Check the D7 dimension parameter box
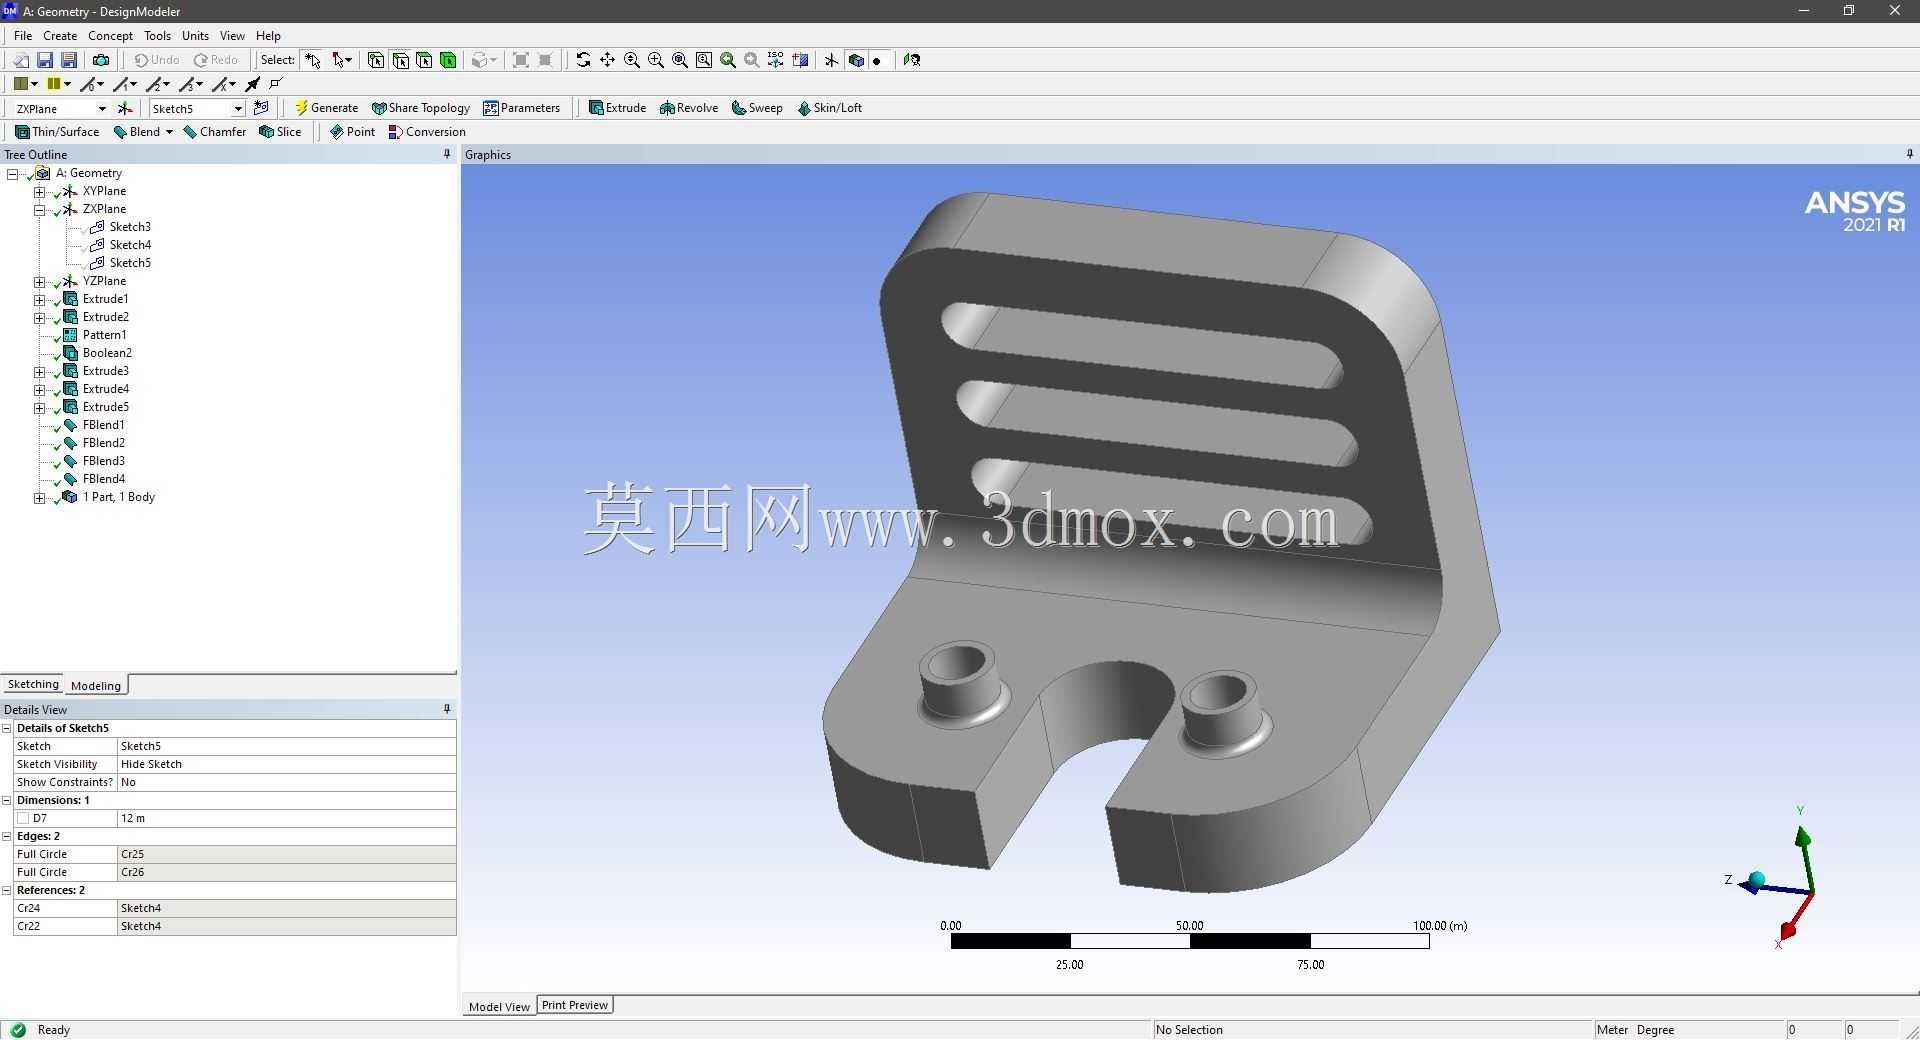 pyautogui.click(x=23, y=818)
